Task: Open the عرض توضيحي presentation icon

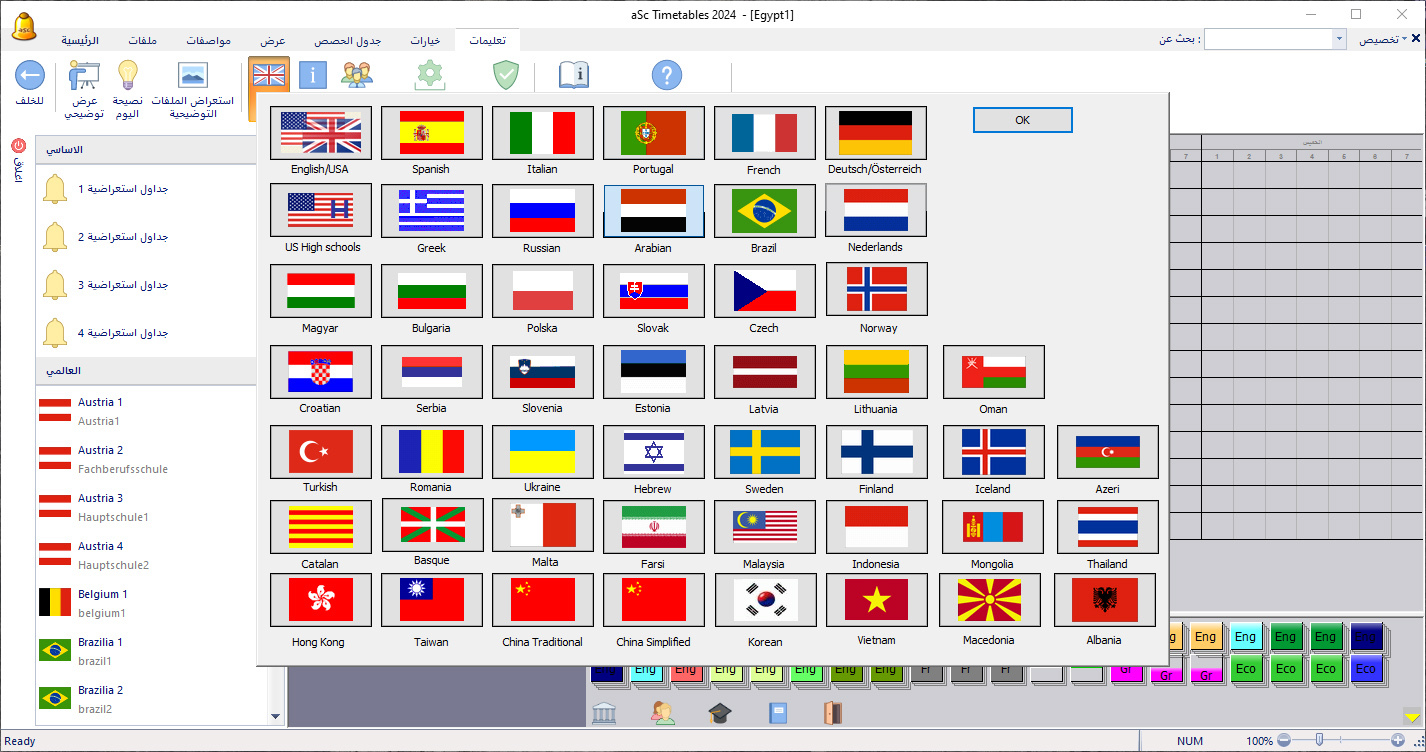Action: 84,76
